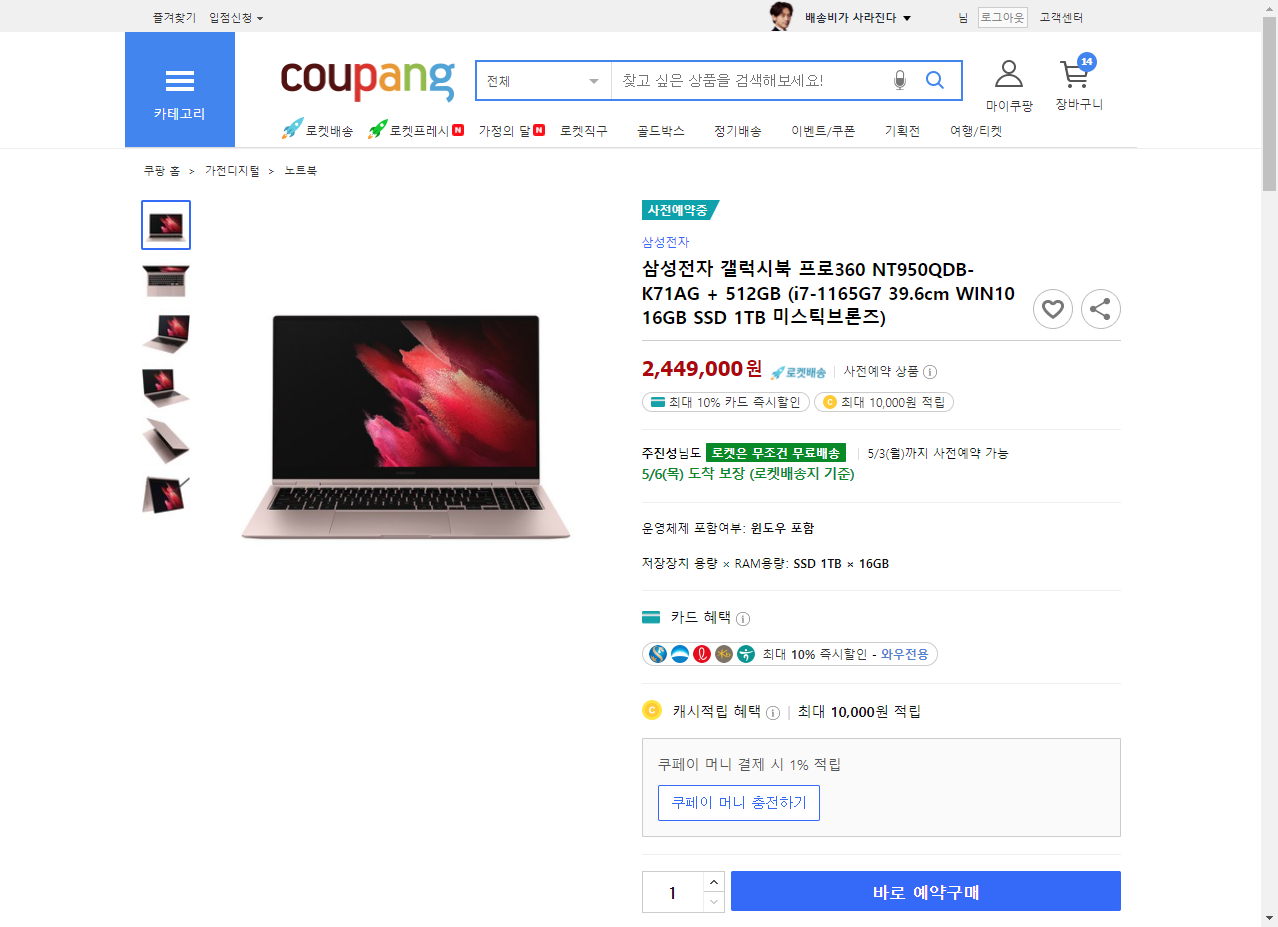Open 고객센터 link
Screen dimensions: 1278x927
click(x=1061, y=18)
